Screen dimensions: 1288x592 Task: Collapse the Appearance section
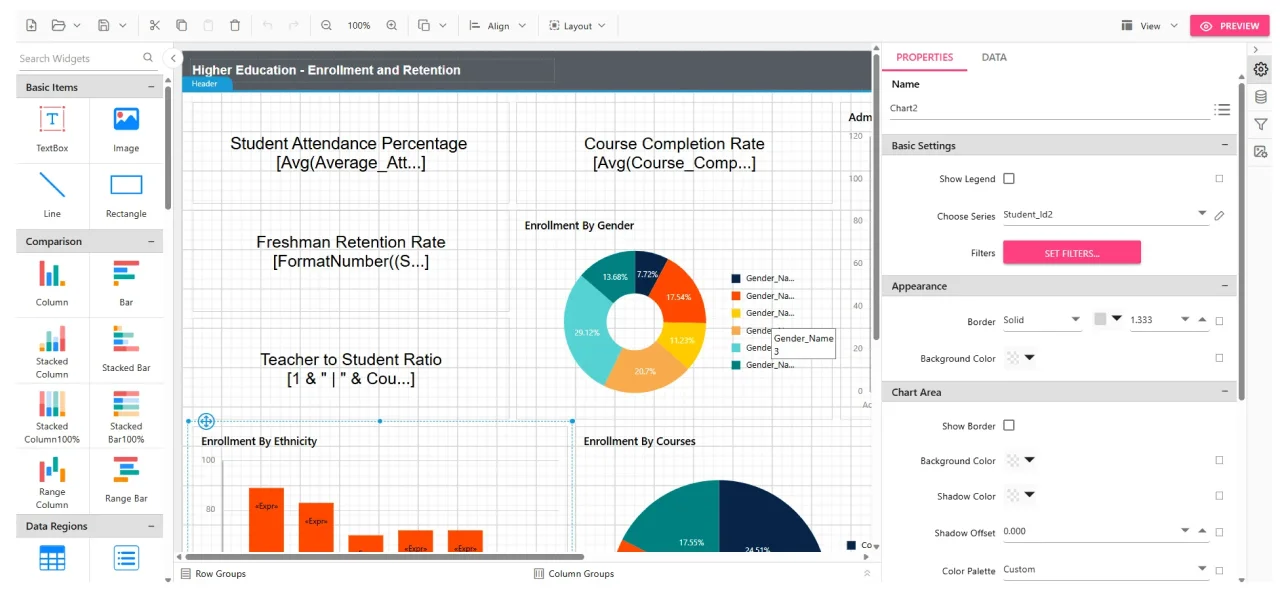tap(1225, 286)
